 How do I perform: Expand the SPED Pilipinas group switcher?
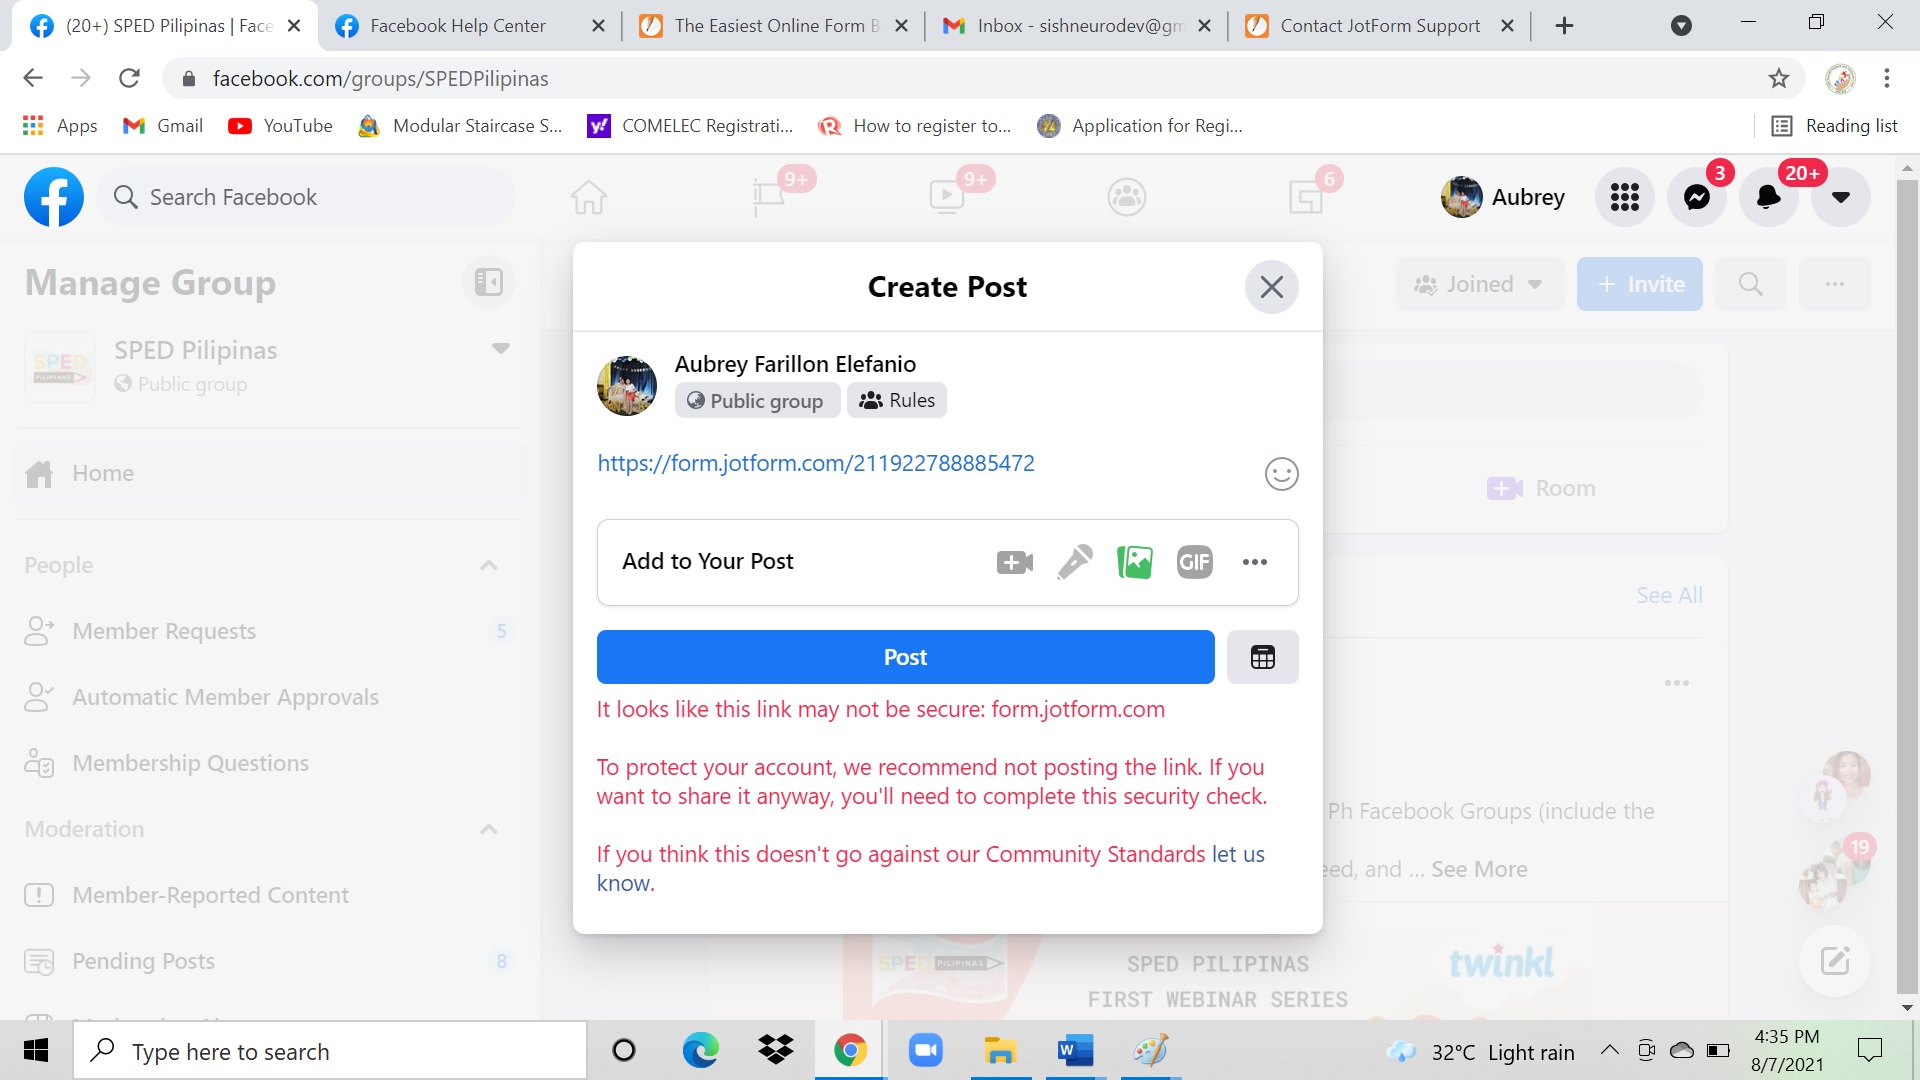click(x=501, y=349)
